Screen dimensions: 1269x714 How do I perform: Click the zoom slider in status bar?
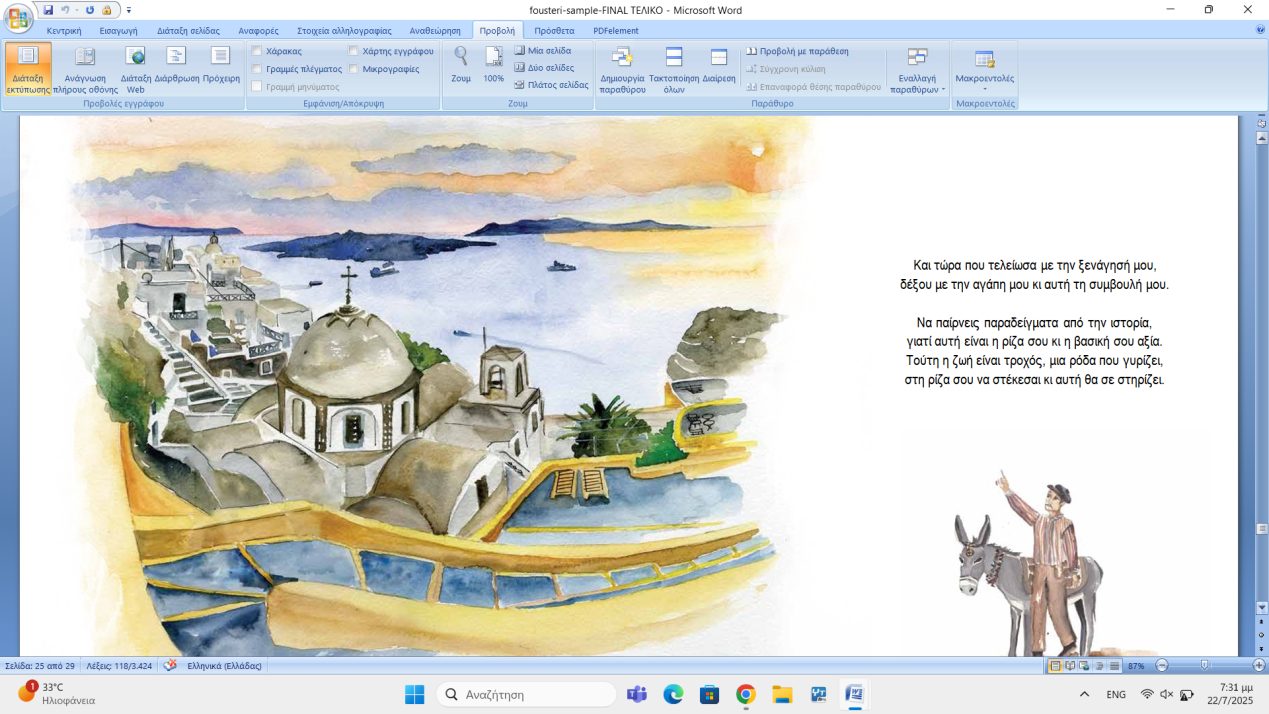point(1204,665)
